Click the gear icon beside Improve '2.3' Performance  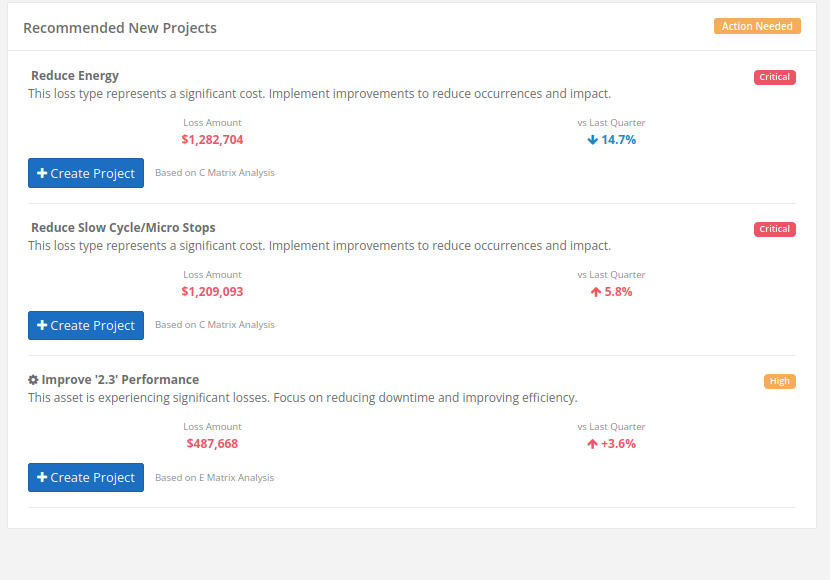pyautogui.click(x=34, y=379)
